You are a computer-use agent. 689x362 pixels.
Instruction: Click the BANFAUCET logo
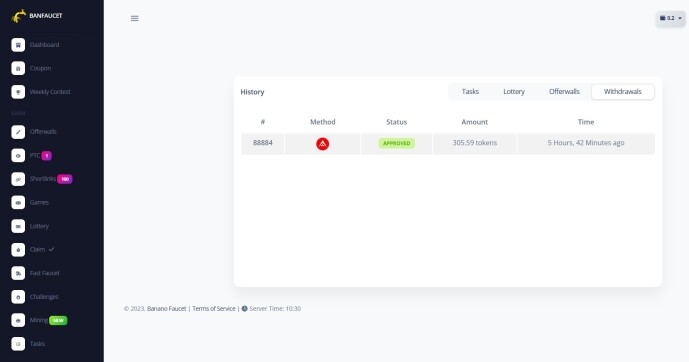pos(37,16)
